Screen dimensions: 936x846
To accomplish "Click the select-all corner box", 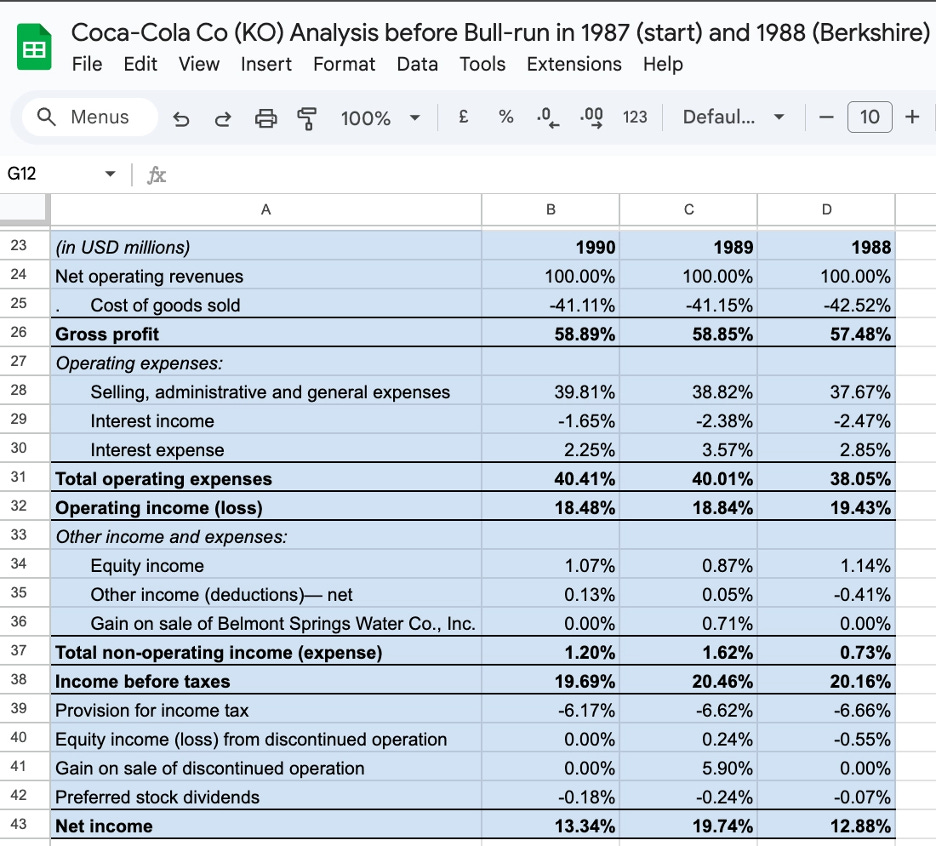I will click(24, 209).
